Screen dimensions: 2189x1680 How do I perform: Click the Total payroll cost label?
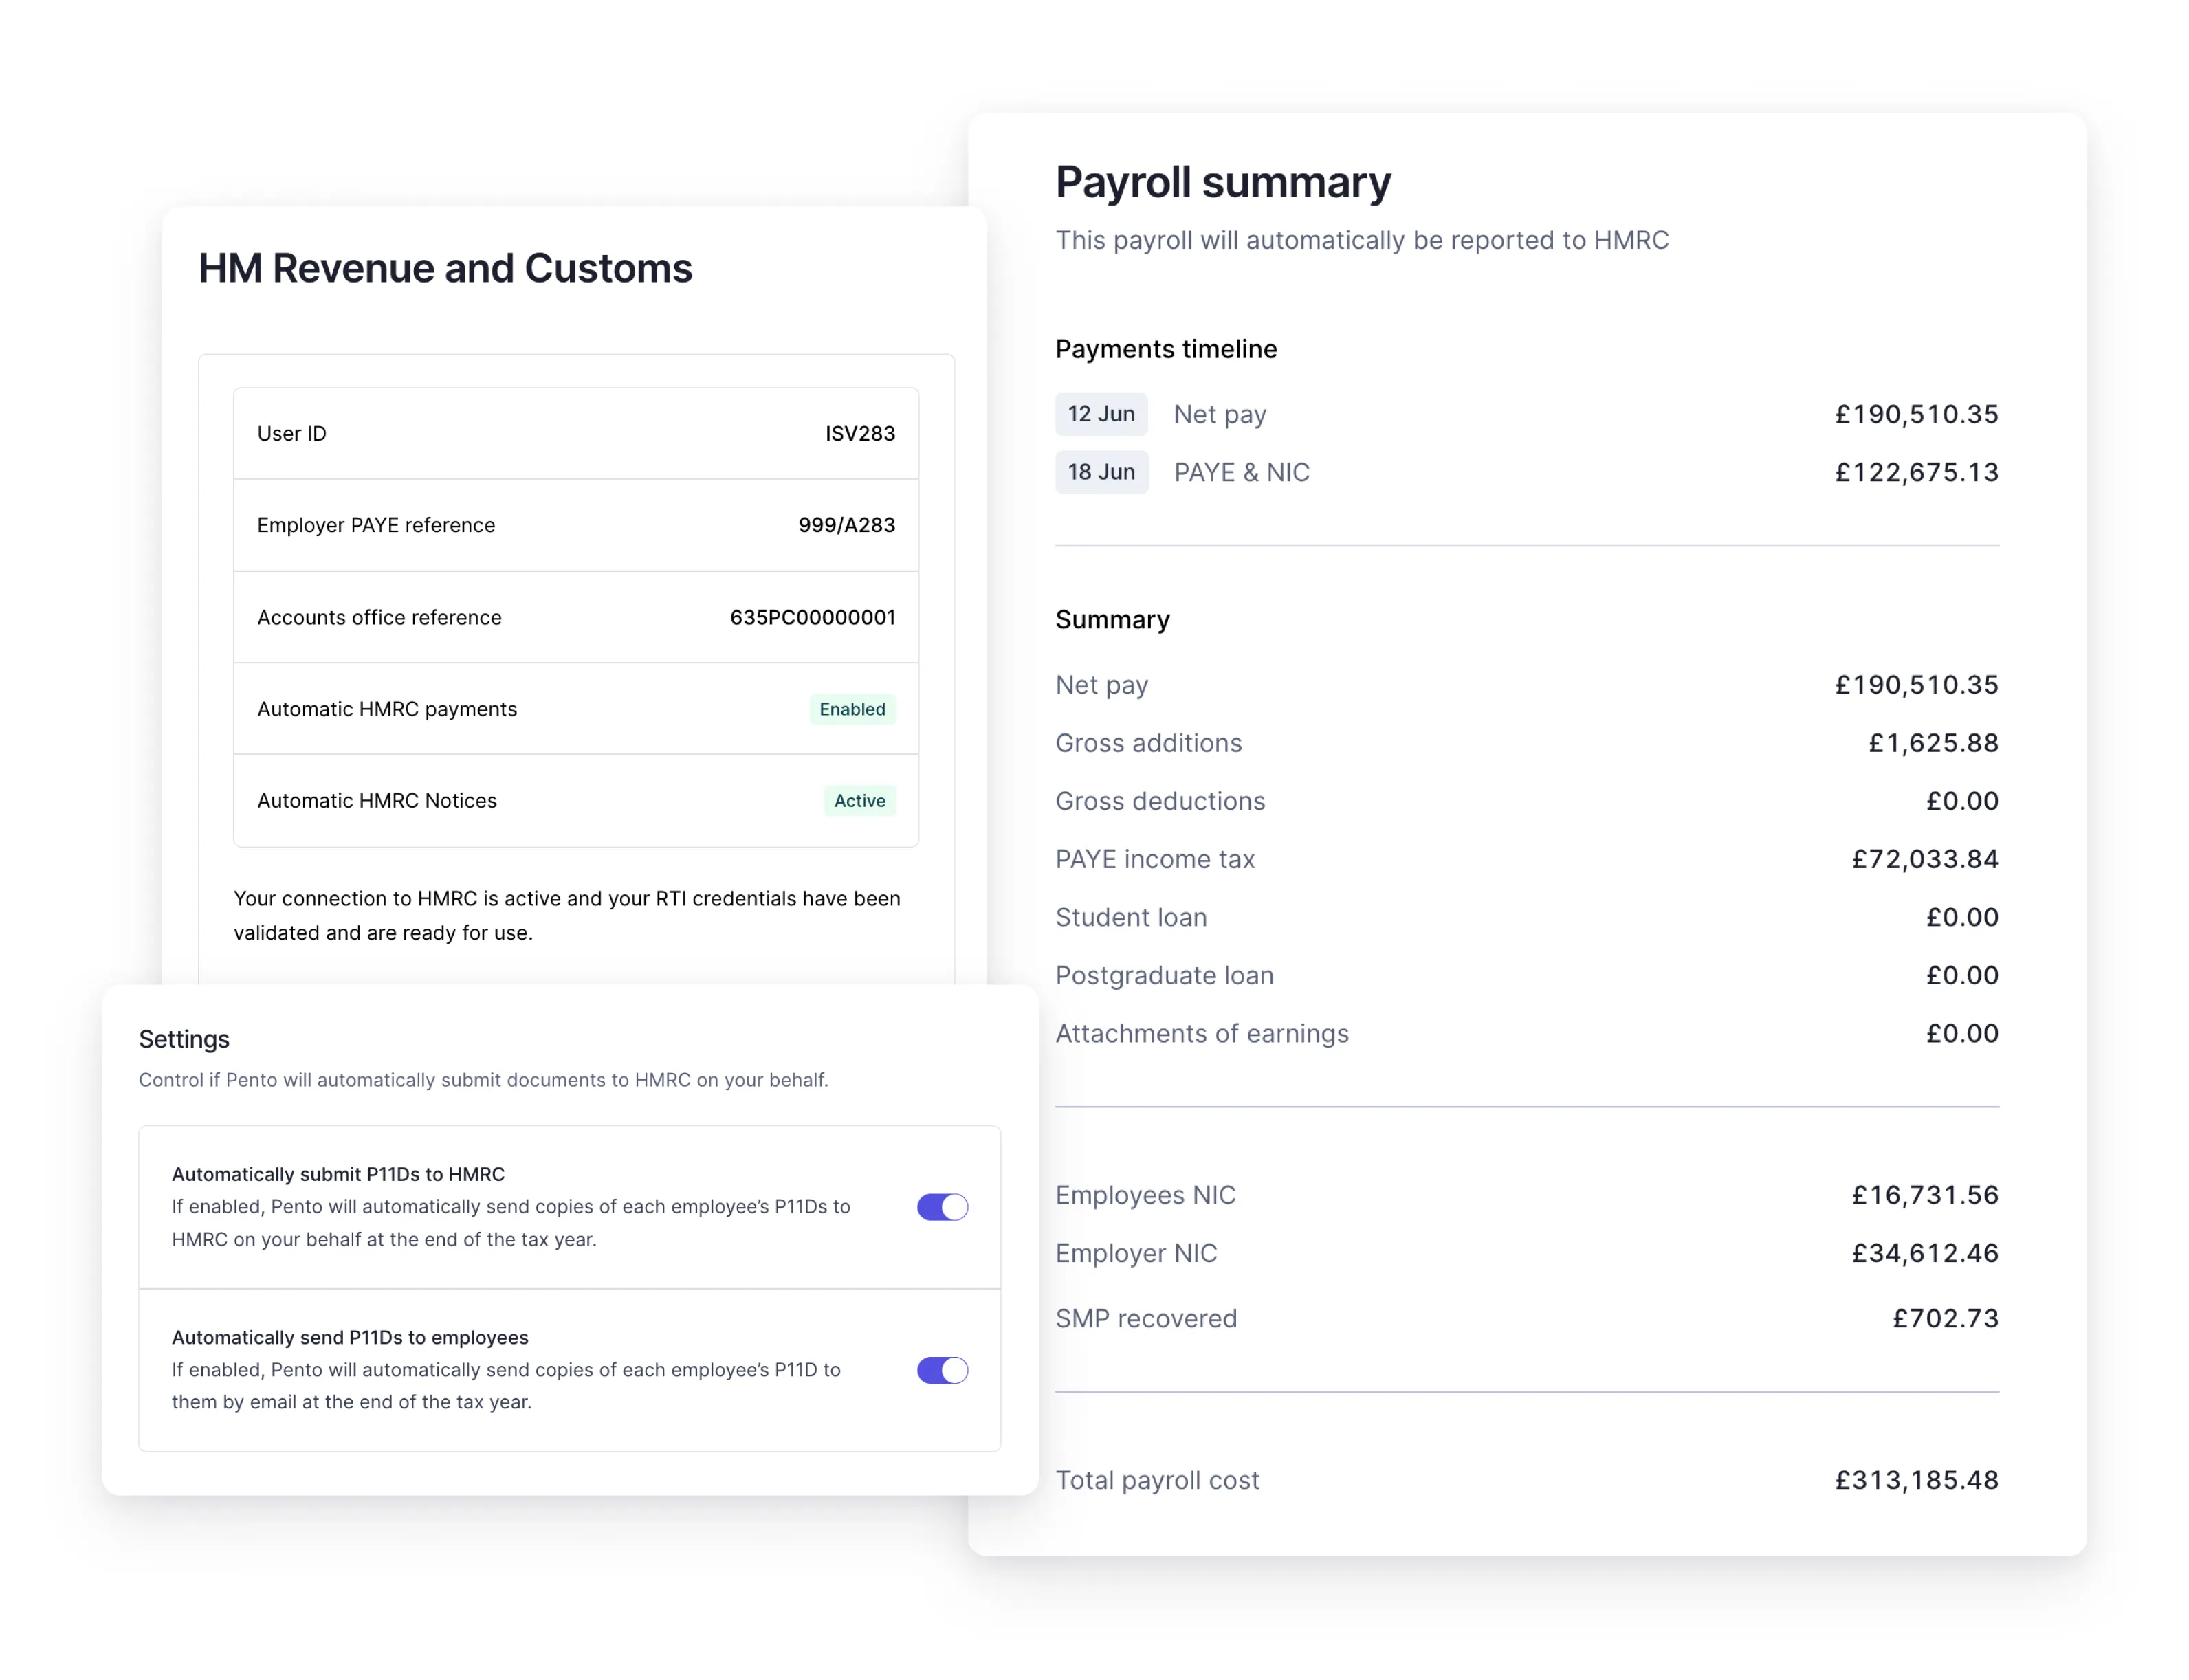pos(1157,1480)
